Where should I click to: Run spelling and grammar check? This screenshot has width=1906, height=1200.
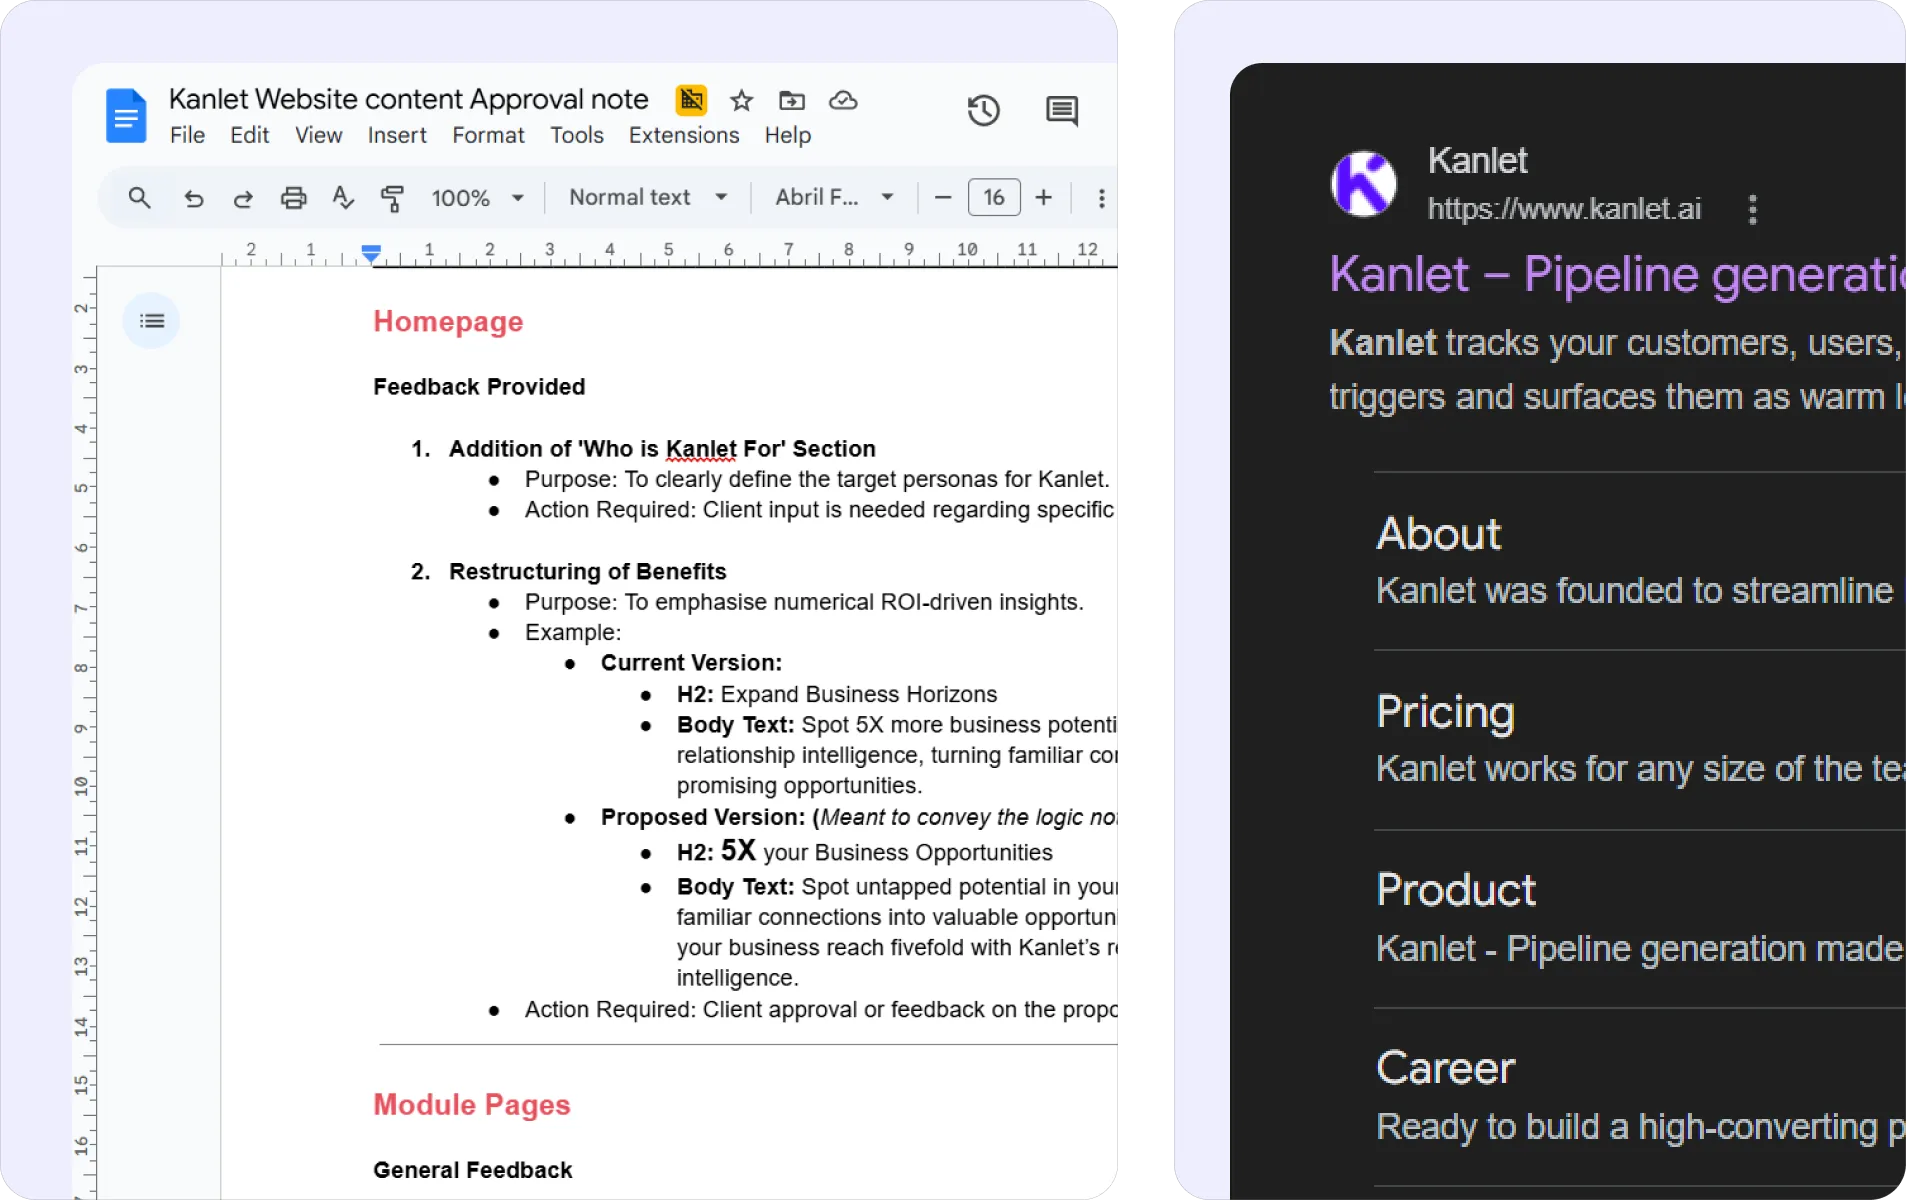[x=343, y=198]
